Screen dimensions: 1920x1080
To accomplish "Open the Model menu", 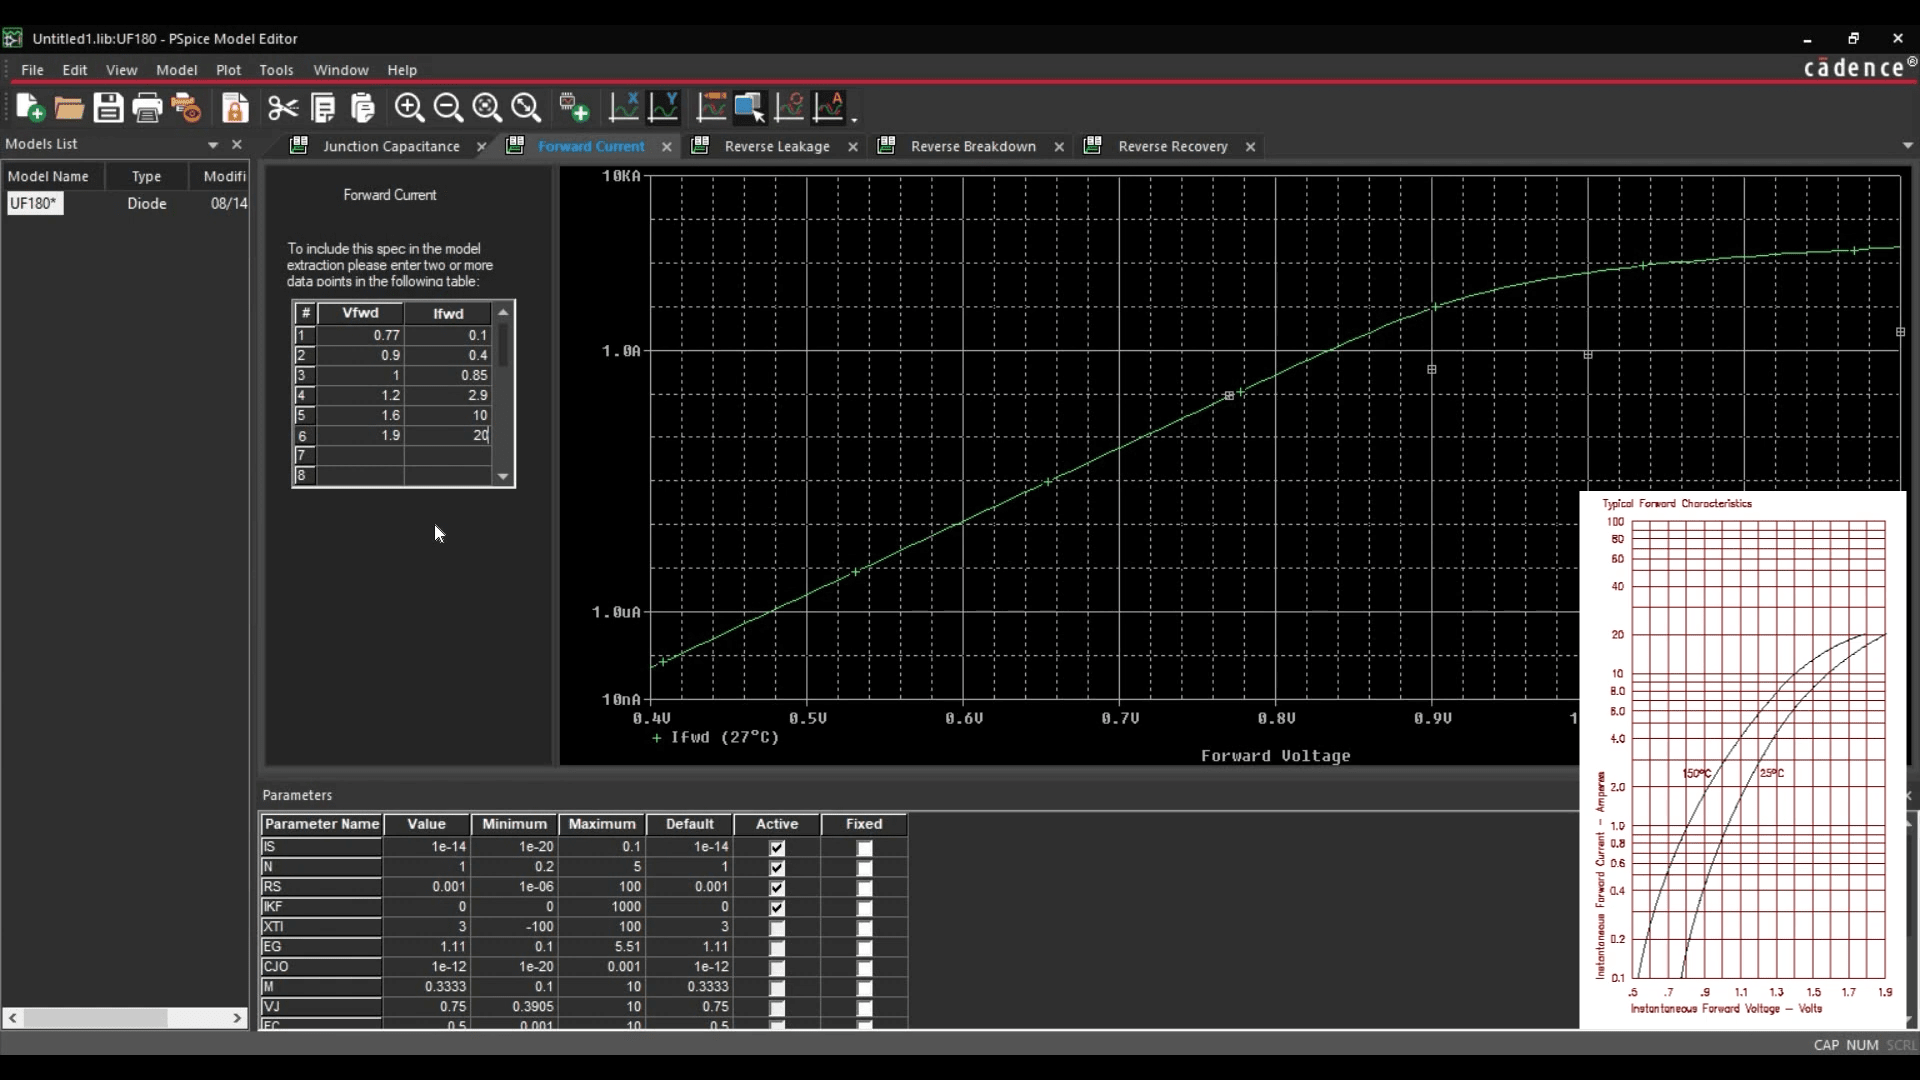I will (x=176, y=70).
